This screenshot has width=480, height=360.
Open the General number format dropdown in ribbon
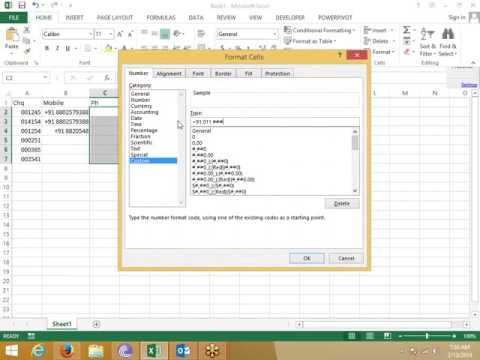click(x=275, y=34)
